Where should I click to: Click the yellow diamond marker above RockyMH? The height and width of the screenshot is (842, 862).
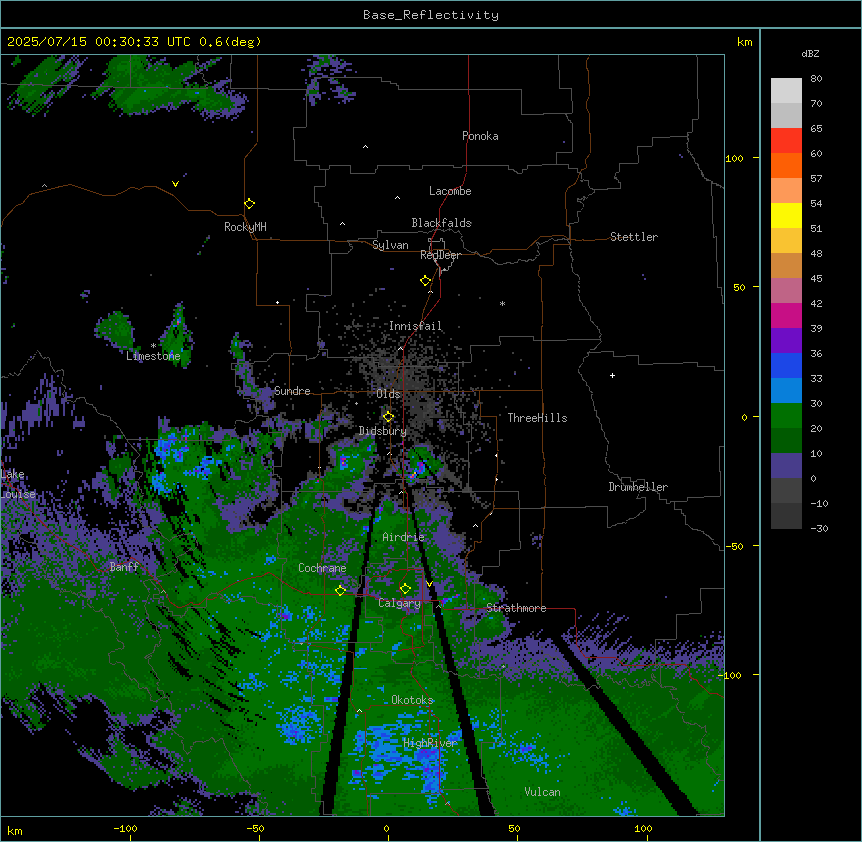coord(250,204)
